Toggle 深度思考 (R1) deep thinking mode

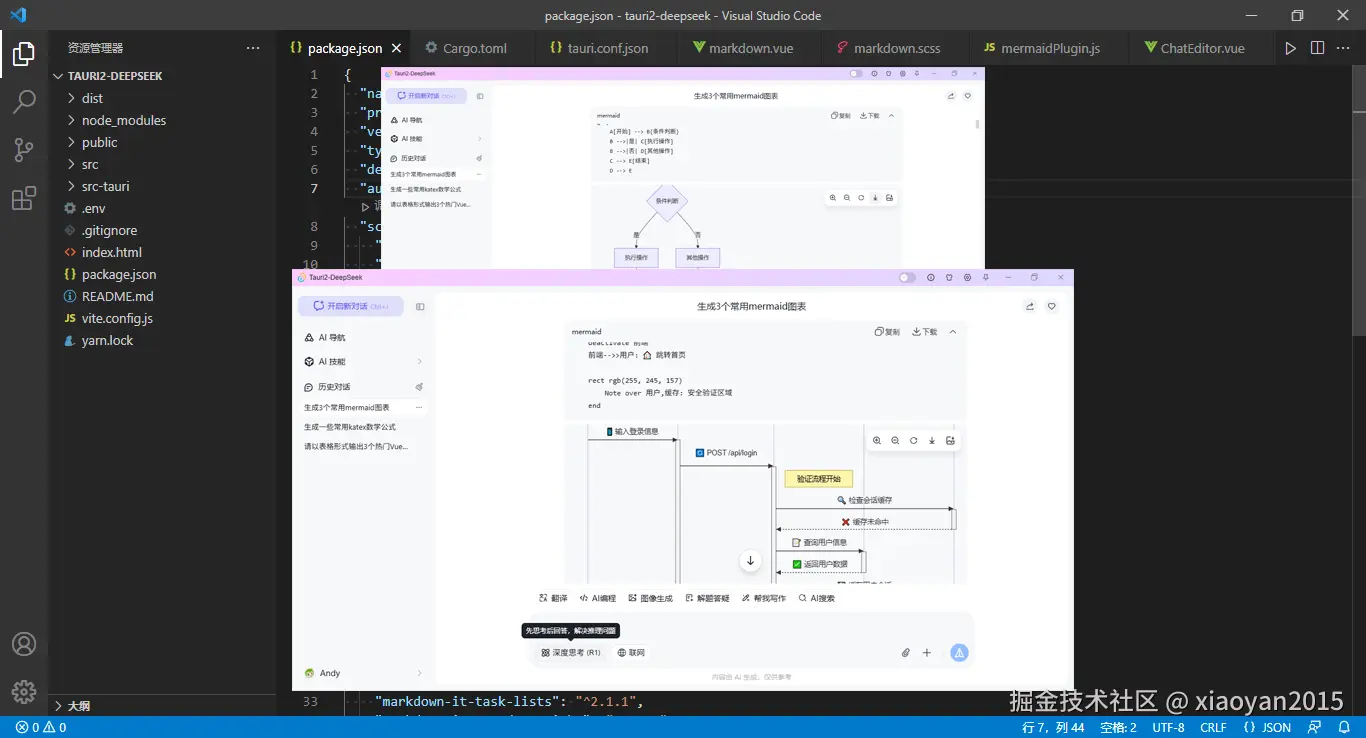[571, 653]
